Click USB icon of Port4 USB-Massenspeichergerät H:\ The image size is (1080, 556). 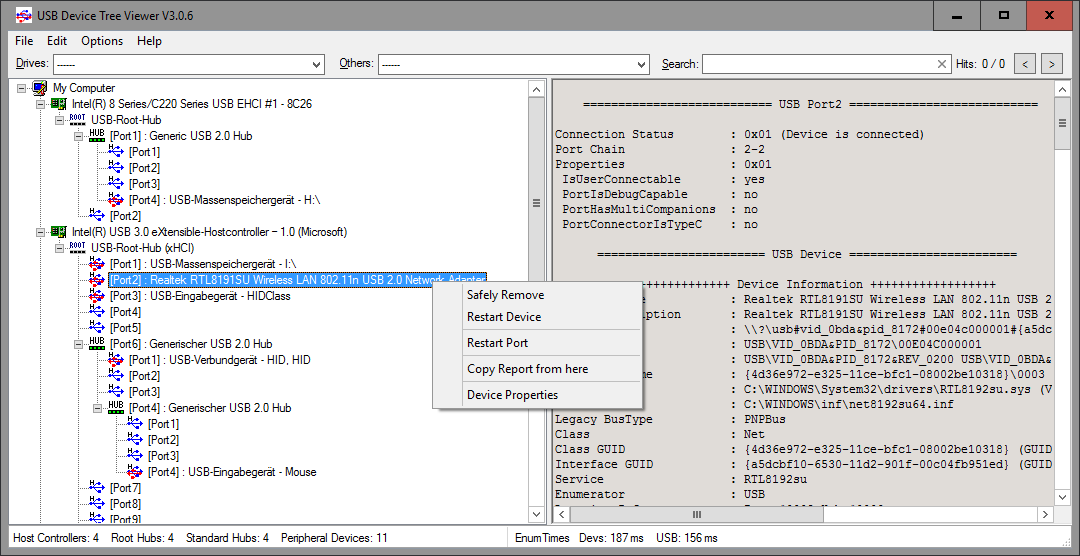tap(116, 200)
